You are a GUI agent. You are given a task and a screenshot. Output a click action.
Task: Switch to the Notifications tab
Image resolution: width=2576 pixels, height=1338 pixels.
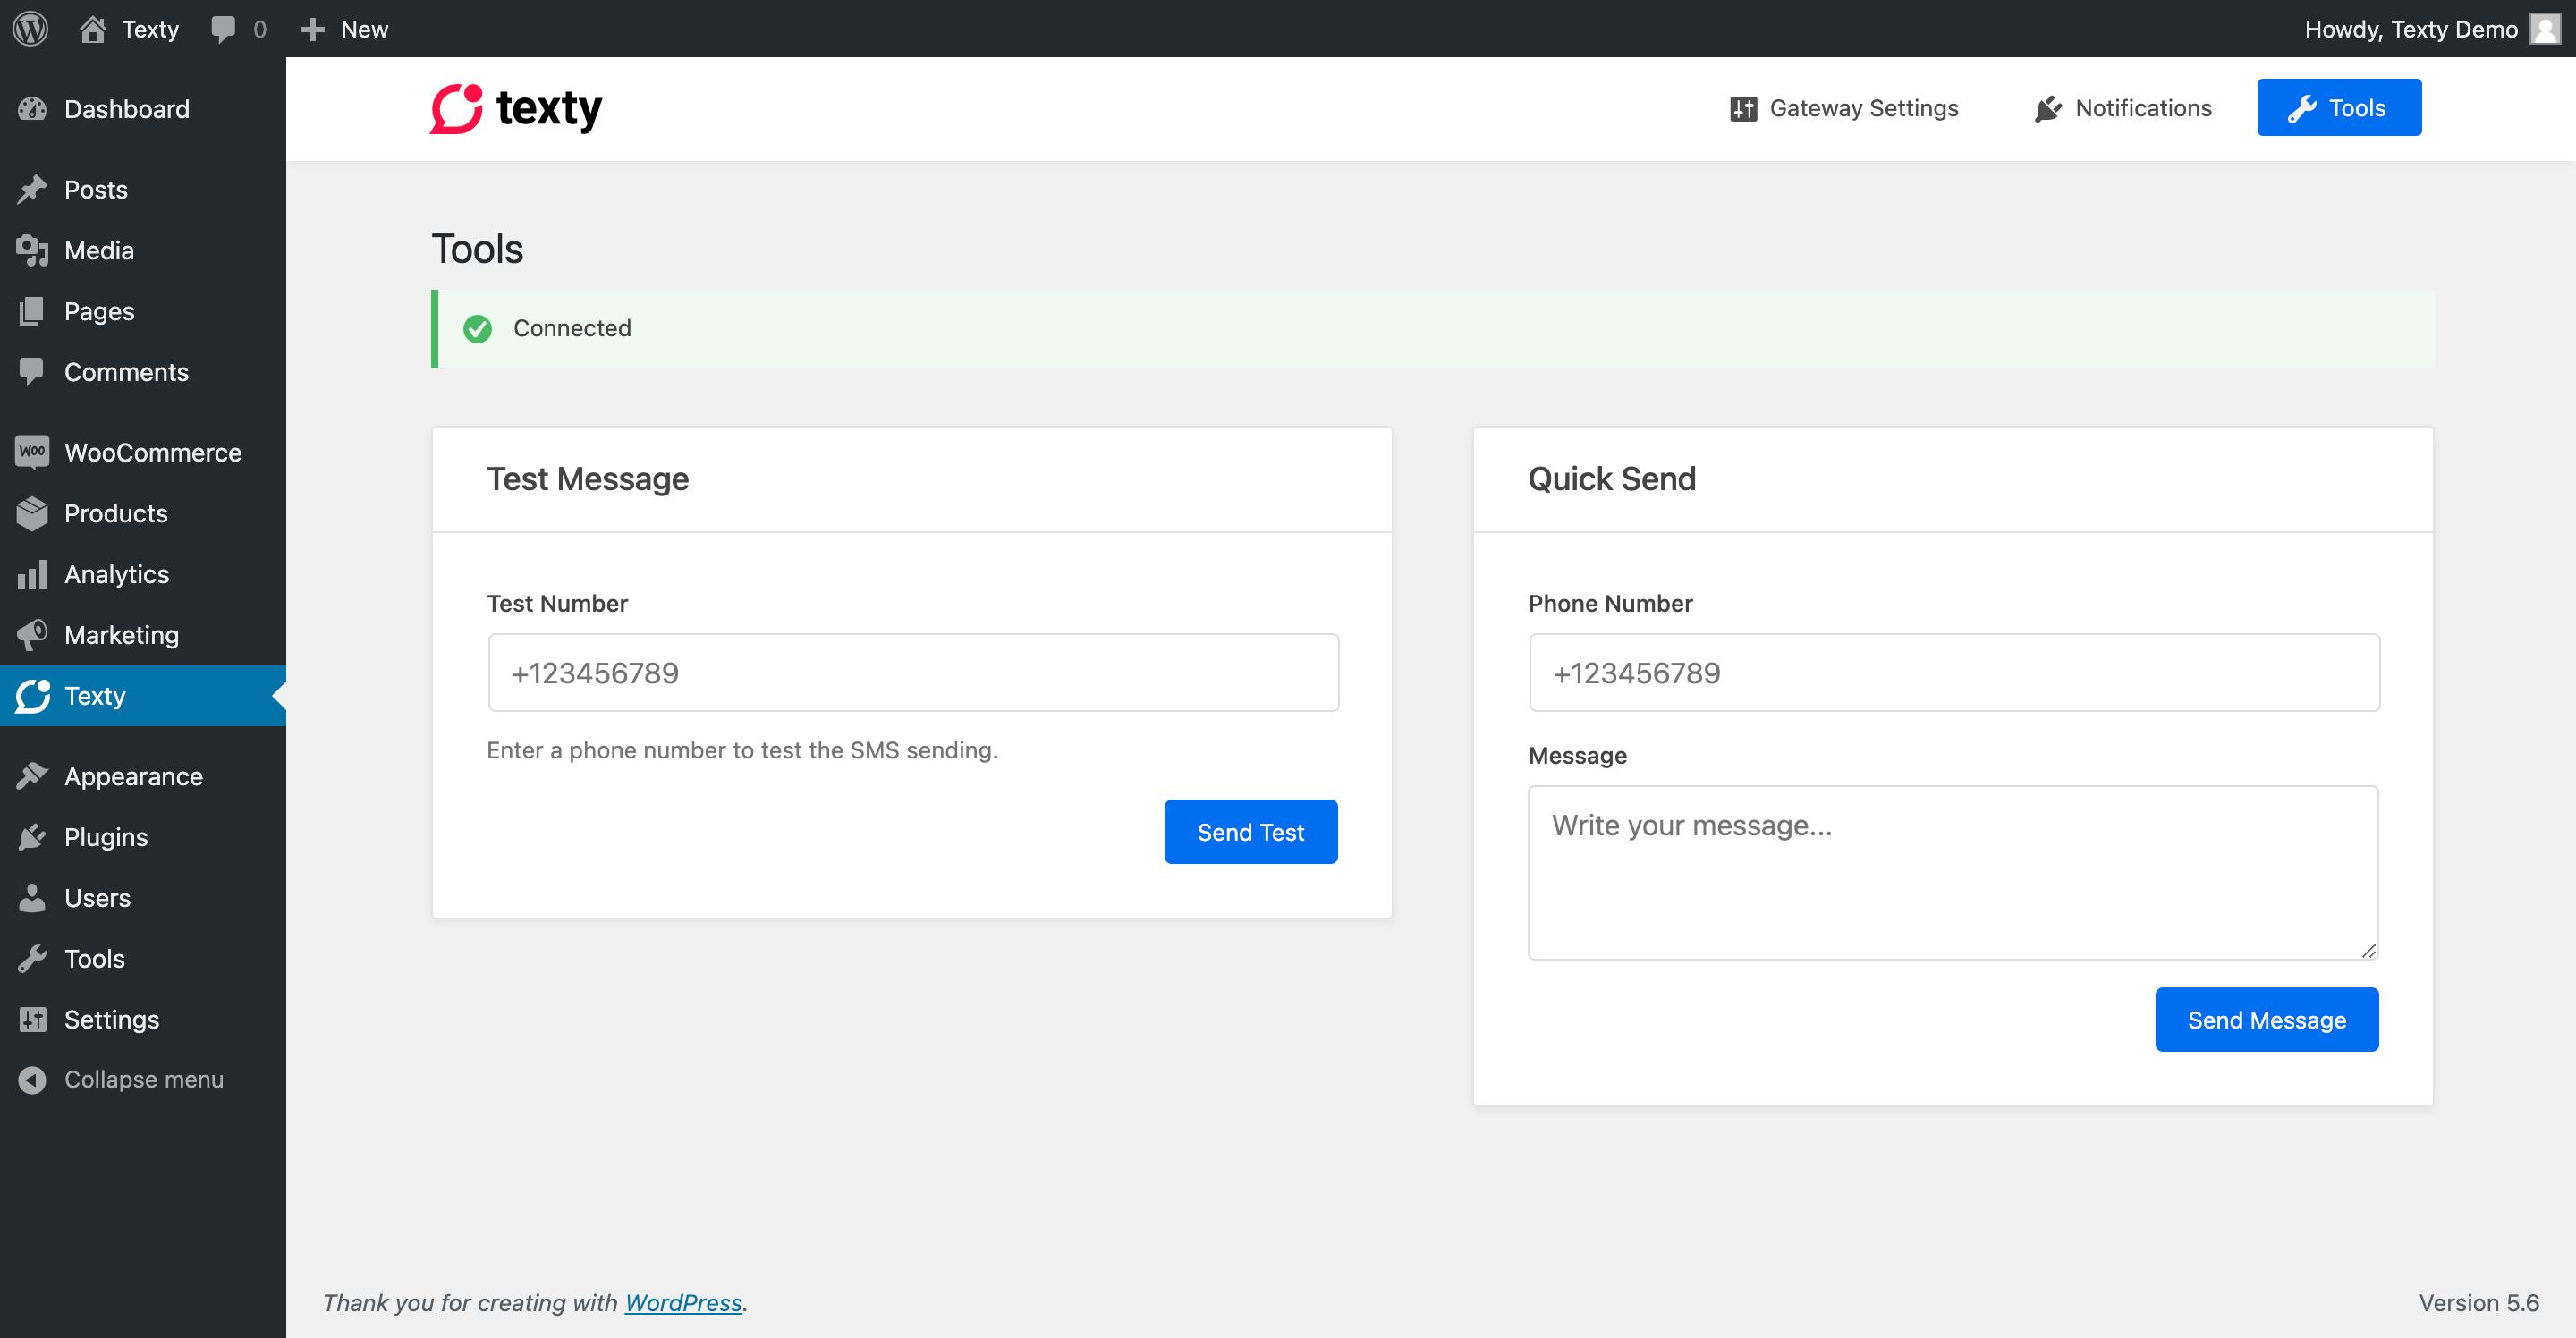click(2123, 108)
